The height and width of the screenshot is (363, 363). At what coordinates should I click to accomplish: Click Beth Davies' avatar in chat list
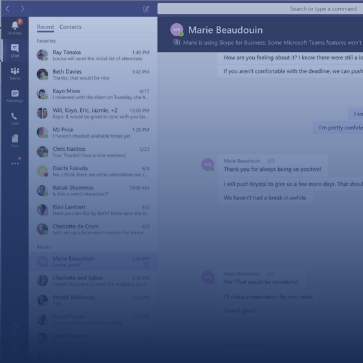click(x=42, y=74)
